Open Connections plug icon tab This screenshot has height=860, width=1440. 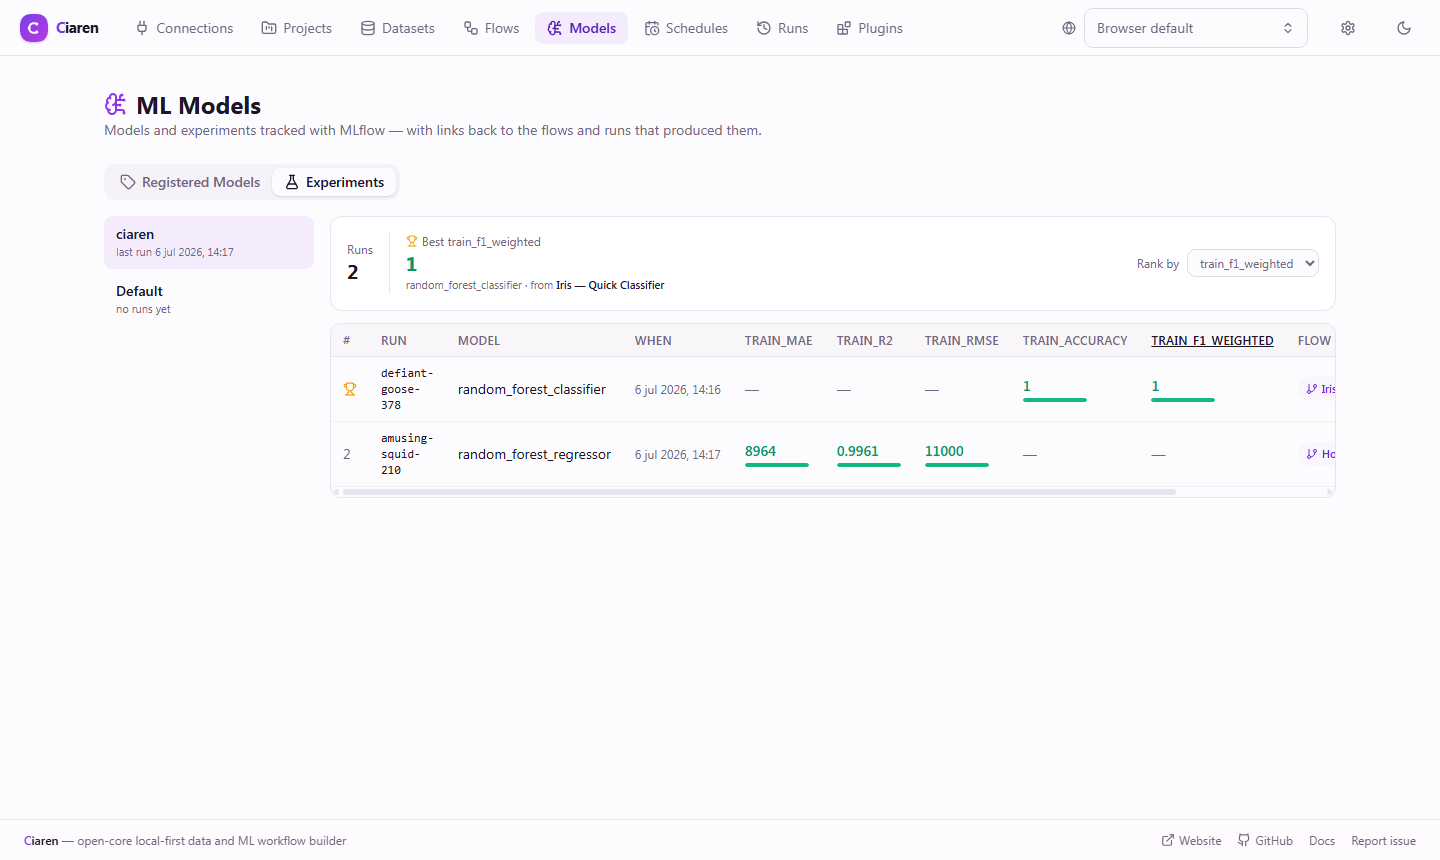(x=184, y=28)
